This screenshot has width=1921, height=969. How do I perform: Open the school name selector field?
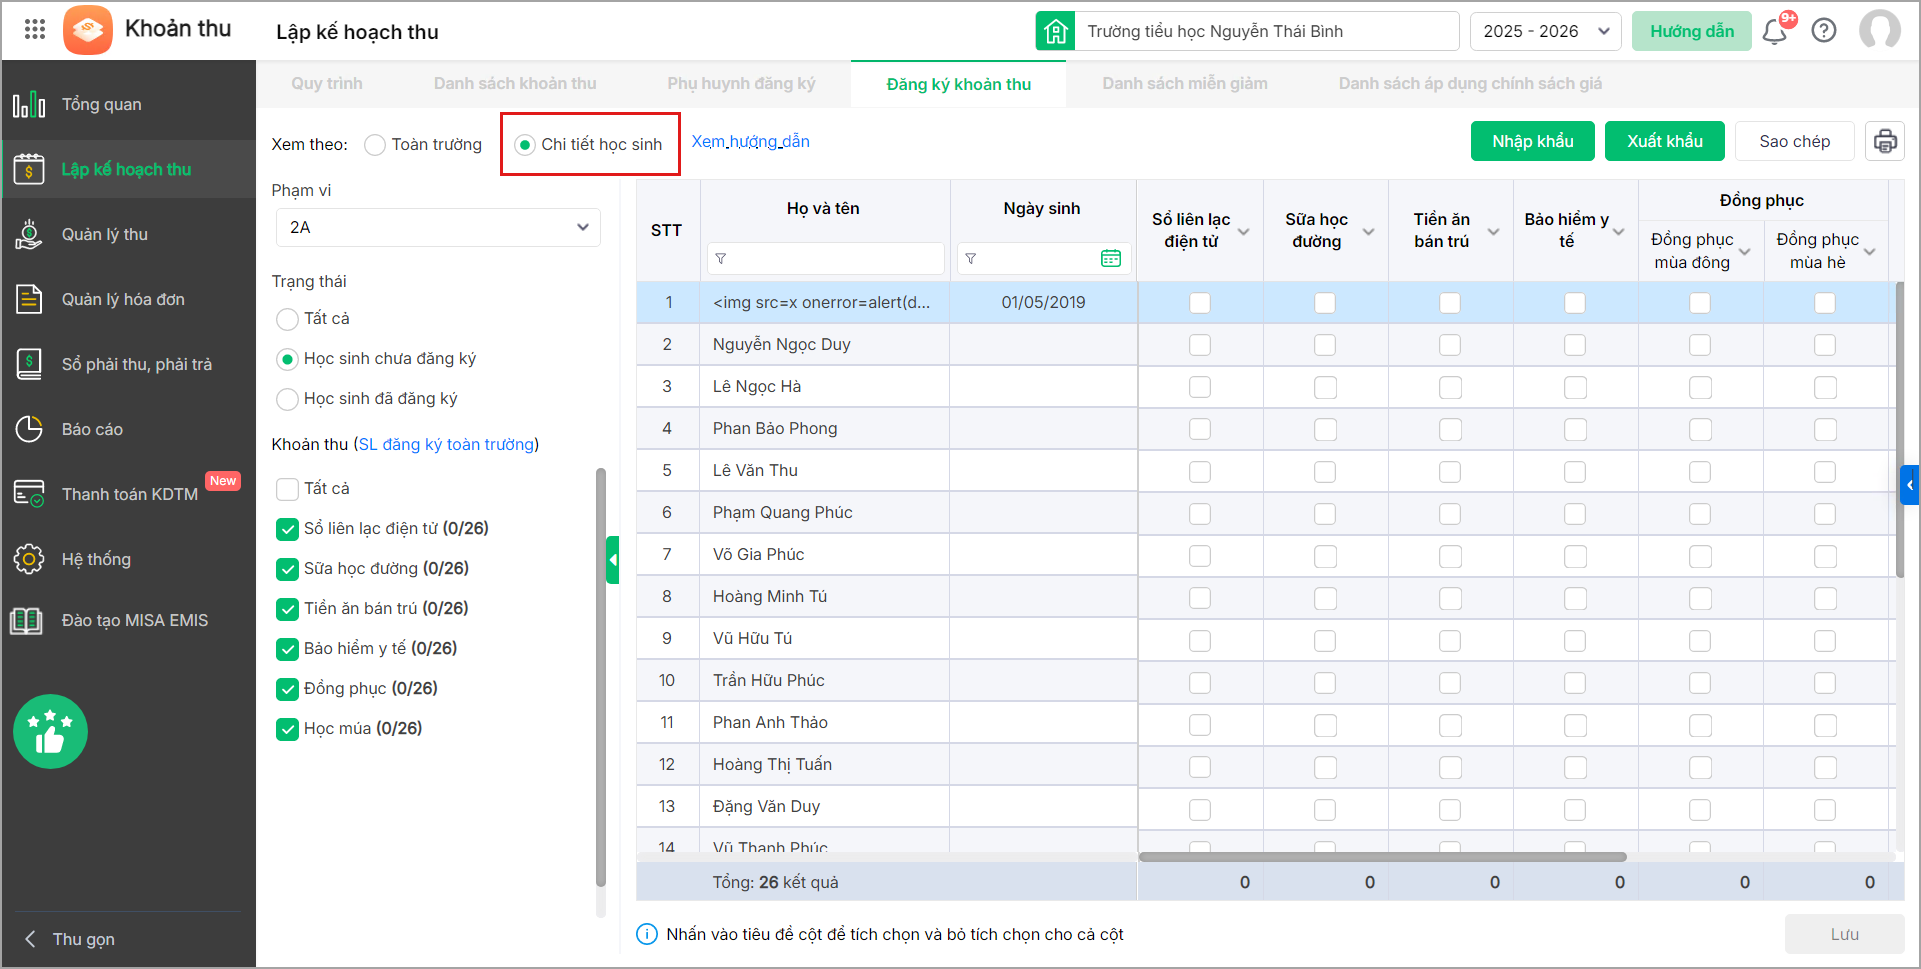1266,31
